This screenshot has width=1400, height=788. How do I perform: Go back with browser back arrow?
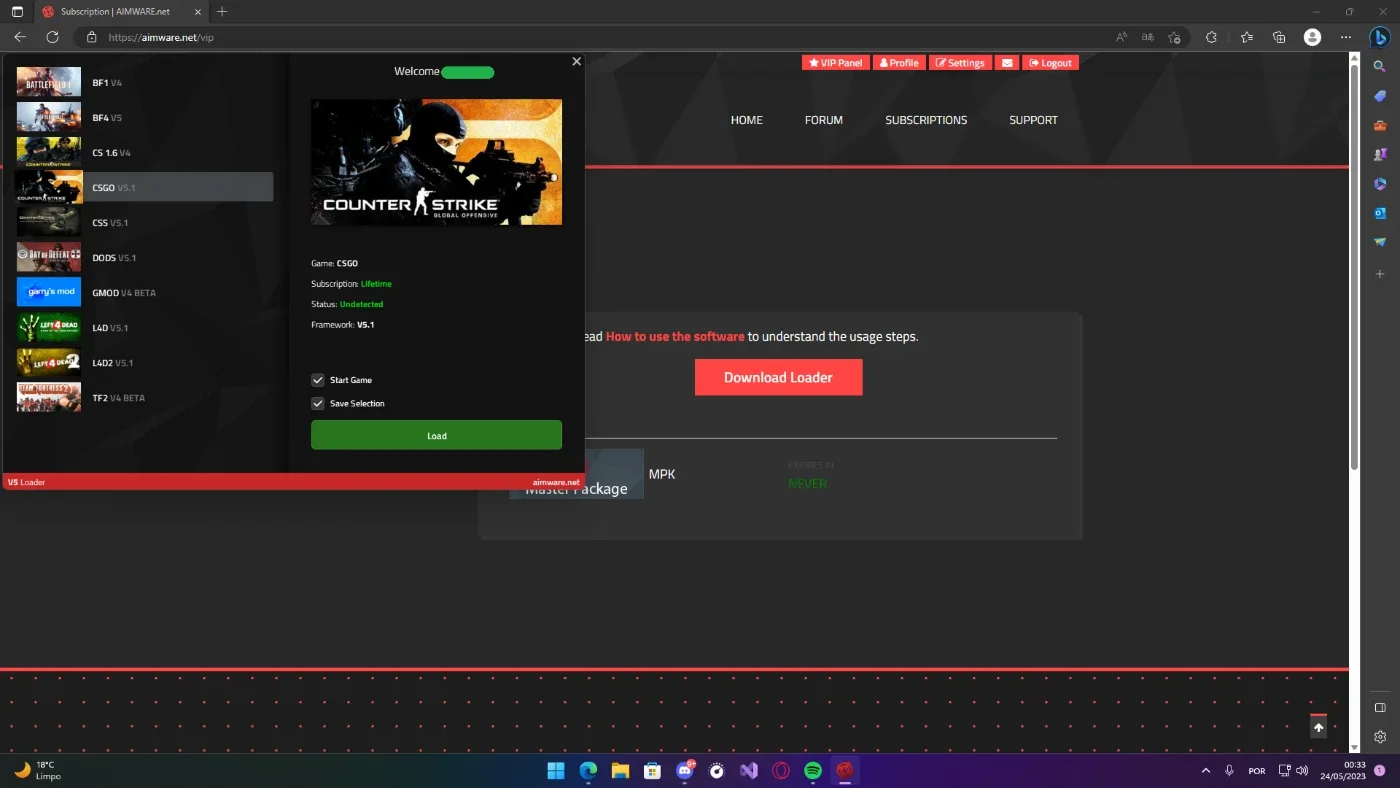(20, 37)
